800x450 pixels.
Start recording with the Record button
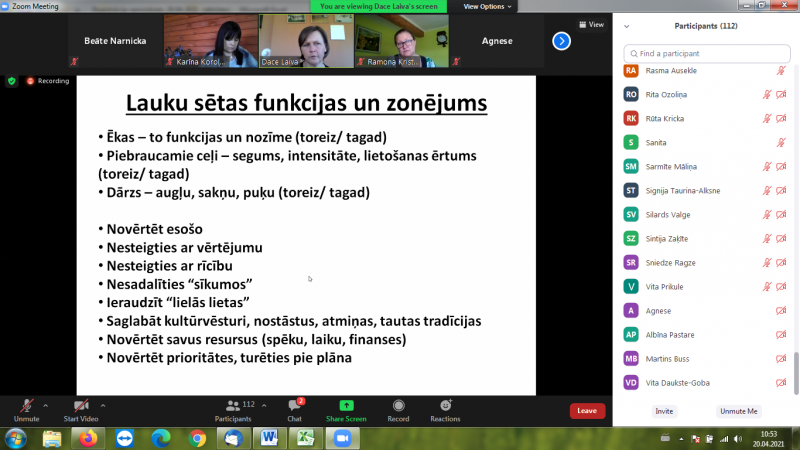tap(398, 409)
